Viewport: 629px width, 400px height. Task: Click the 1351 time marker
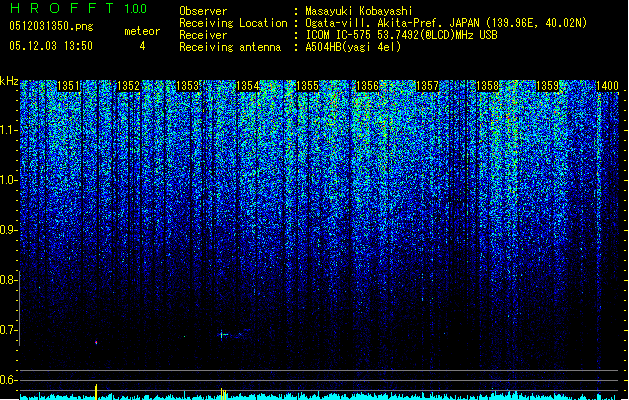69,86
